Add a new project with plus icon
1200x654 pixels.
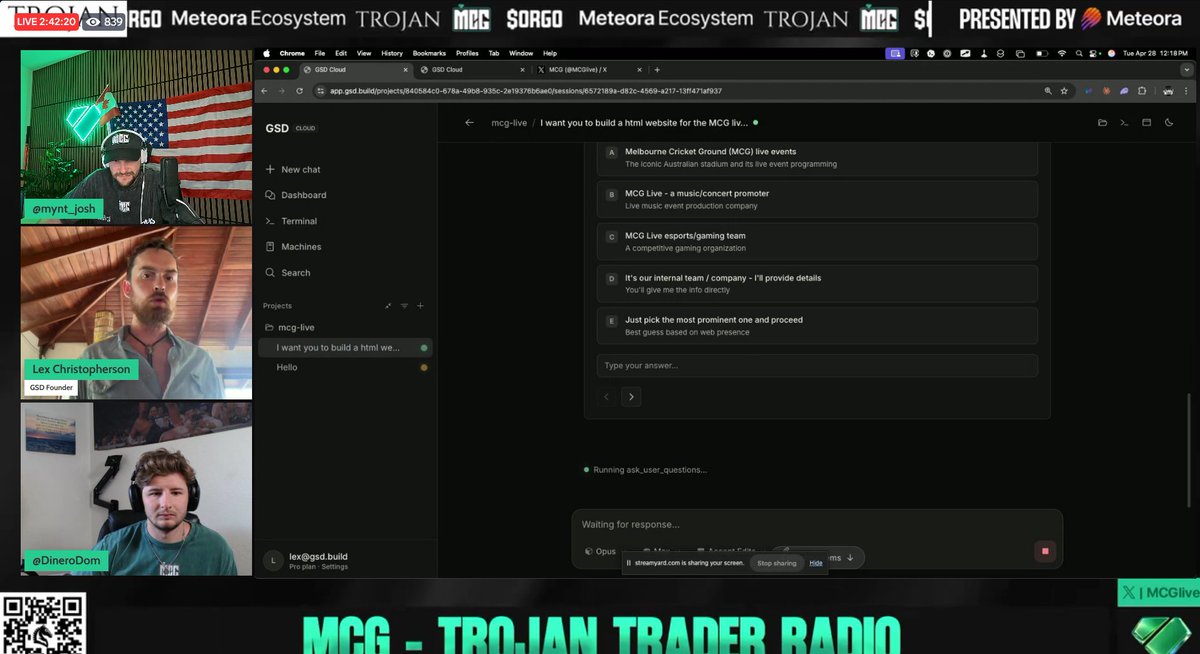(x=420, y=306)
